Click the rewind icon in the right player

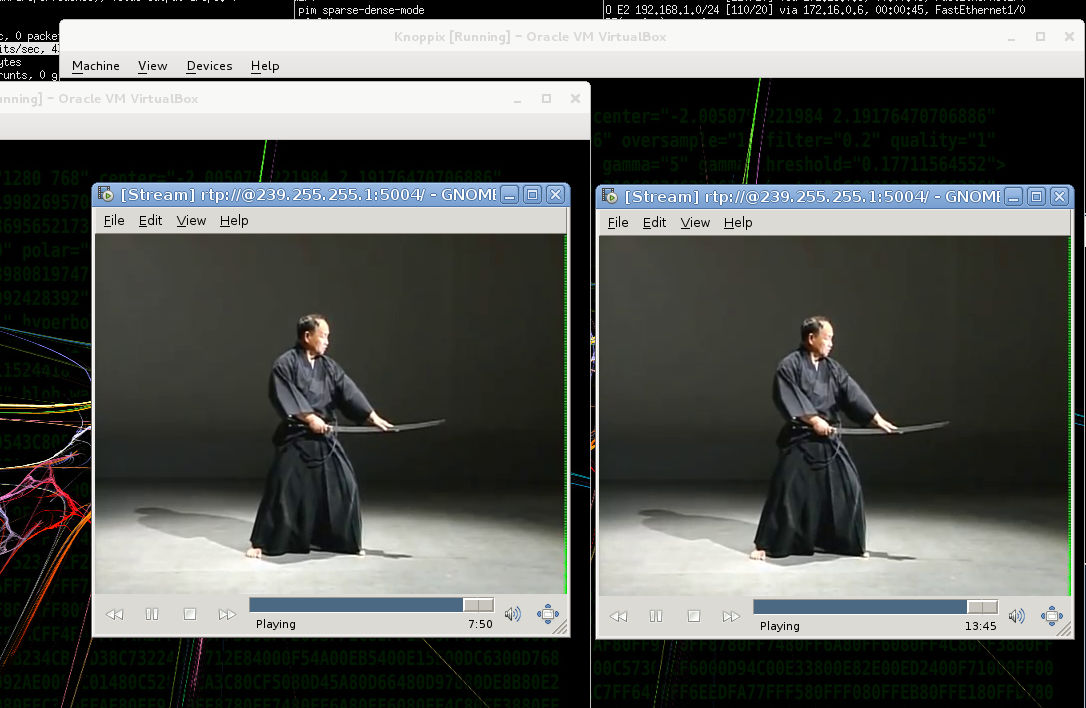pos(618,616)
